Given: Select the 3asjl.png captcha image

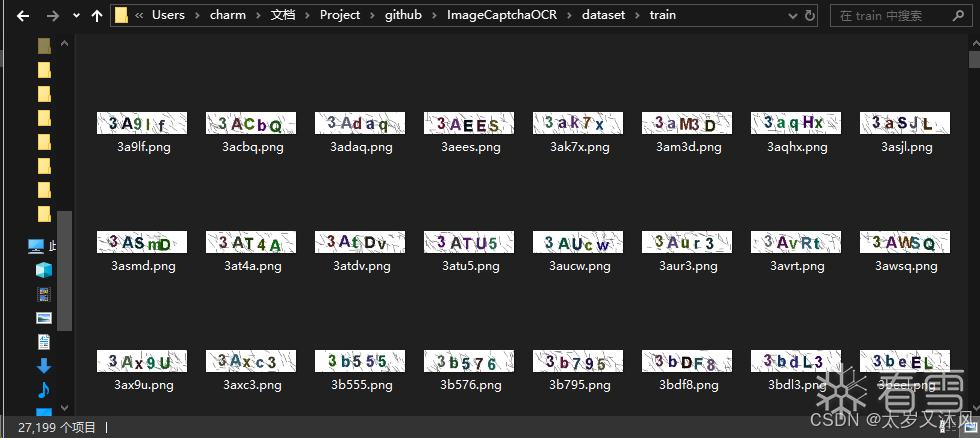Looking at the screenshot, I should click(x=905, y=123).
